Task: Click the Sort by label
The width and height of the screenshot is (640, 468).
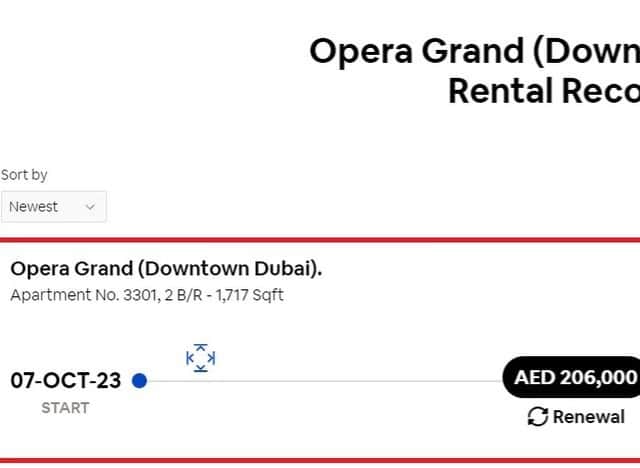Action: 24,175
